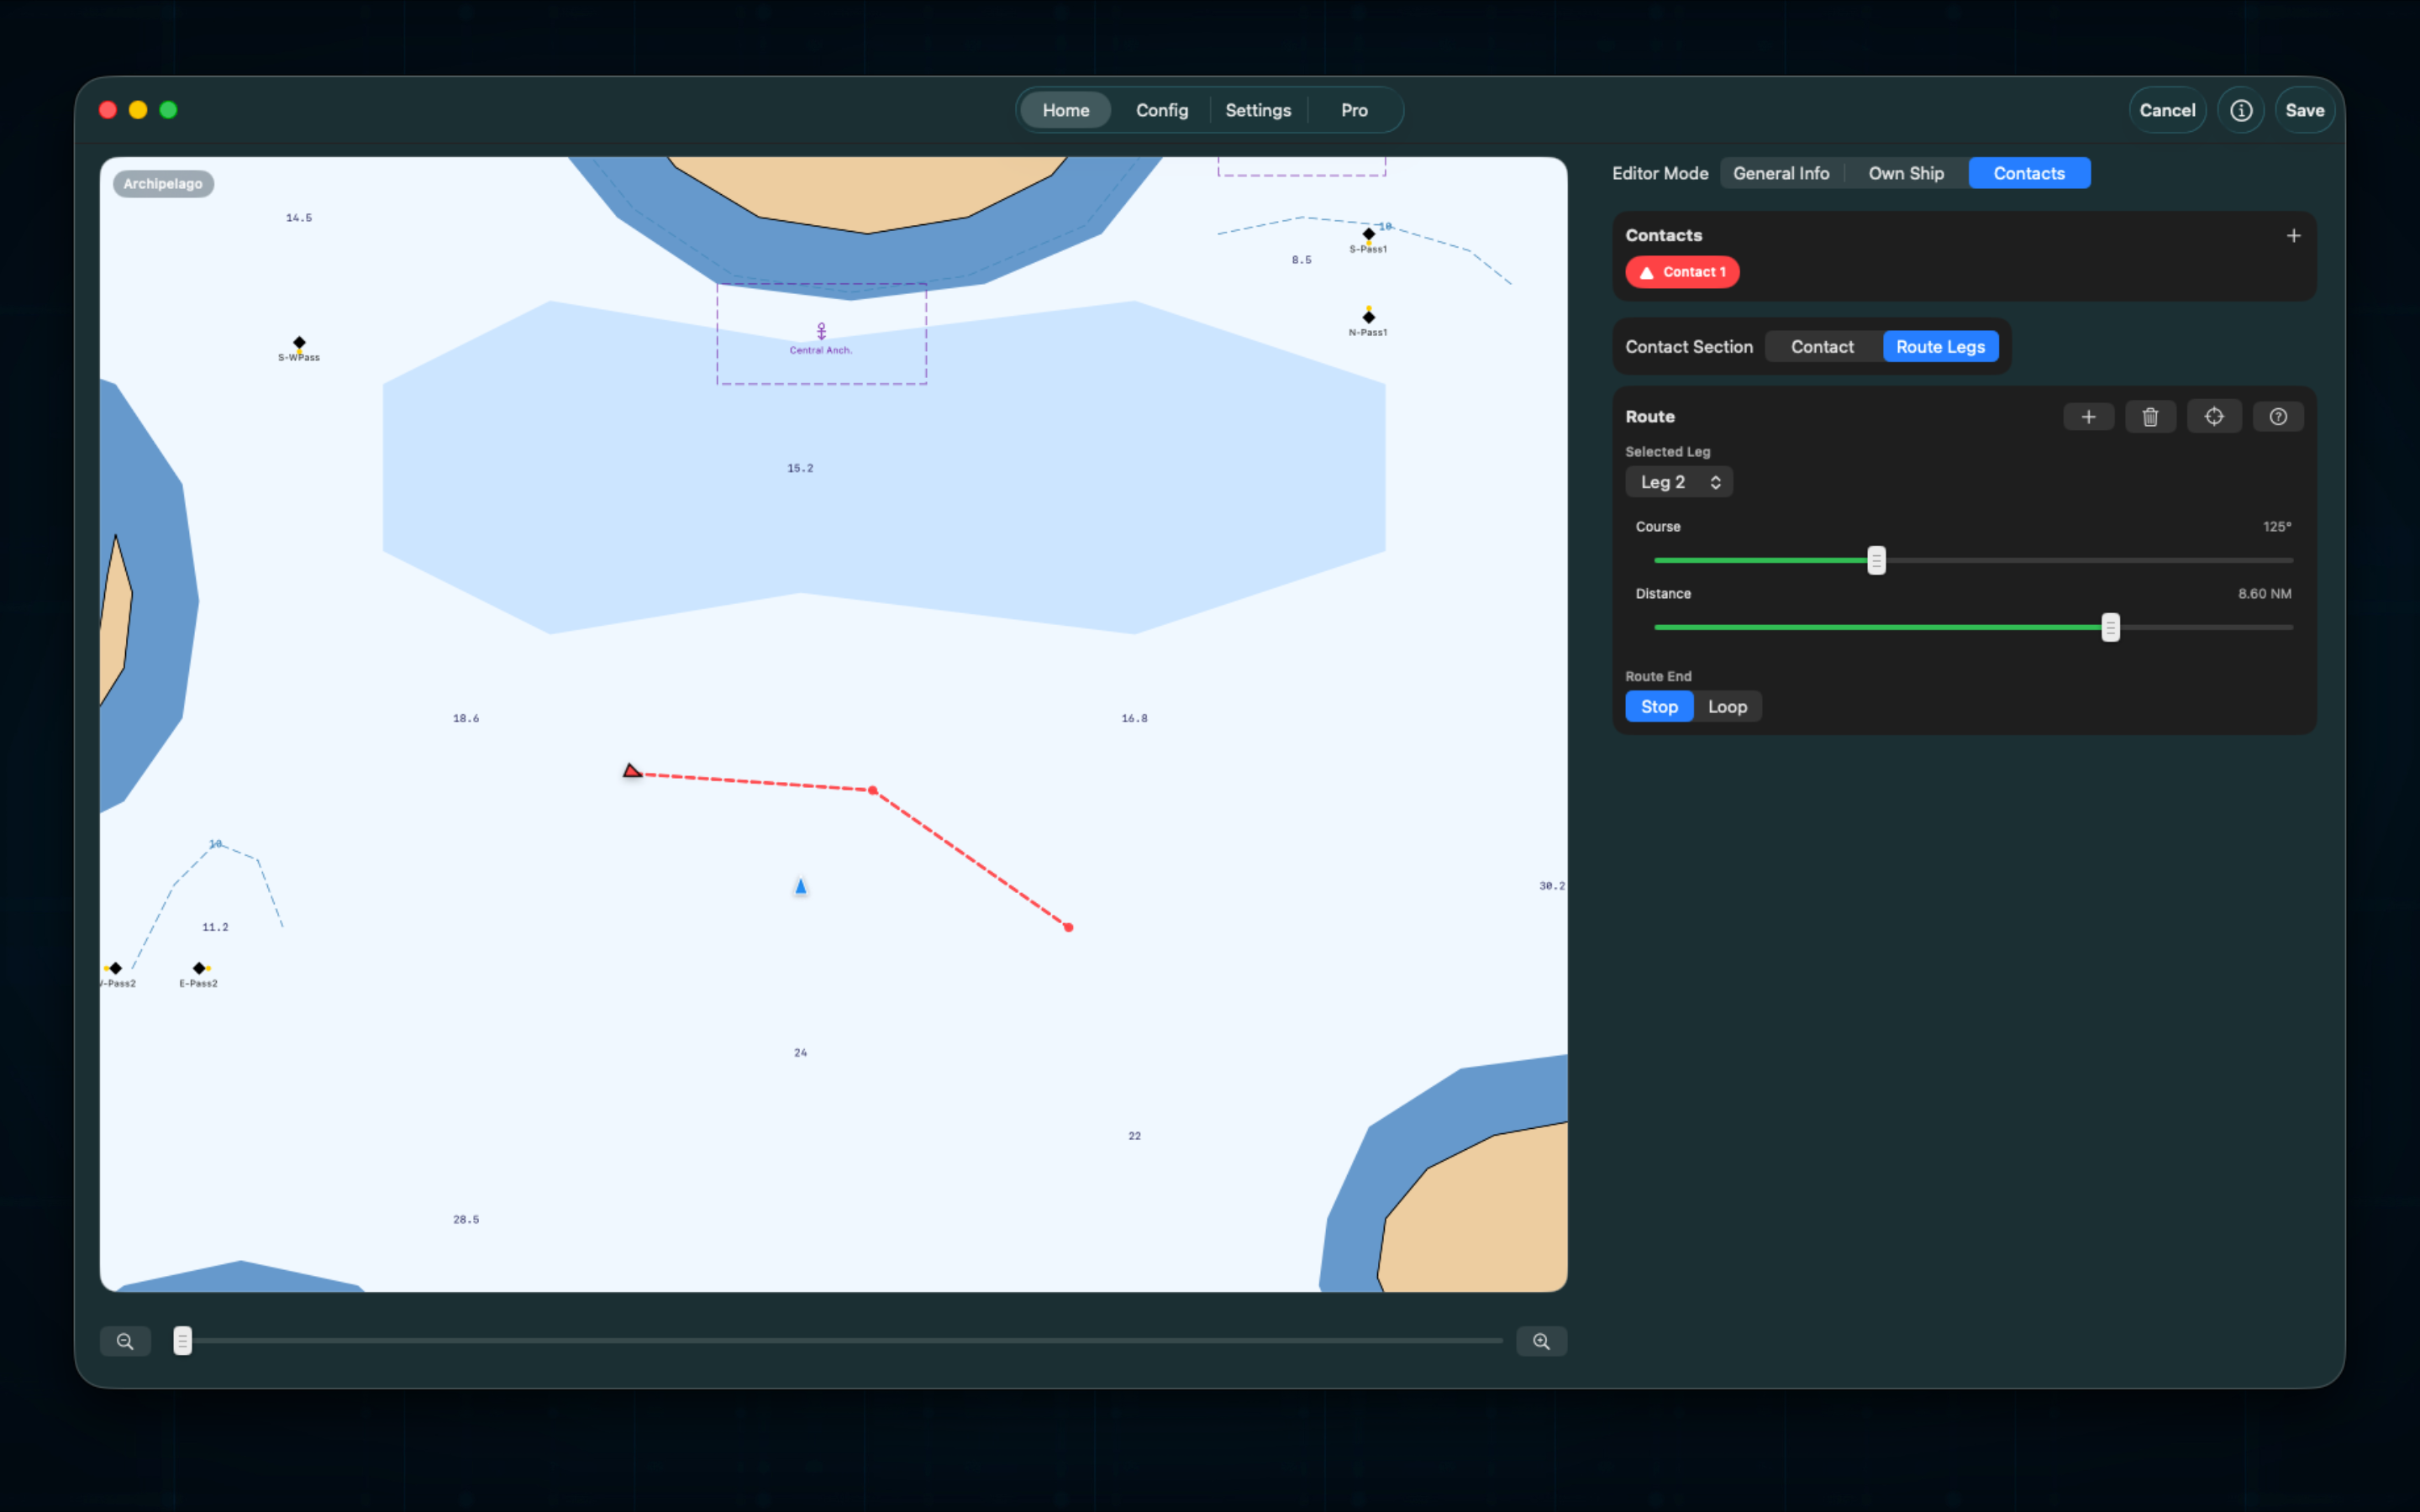Open the Settings tab
The image size is (2420, 1512).
click(x=1258, y=110)
